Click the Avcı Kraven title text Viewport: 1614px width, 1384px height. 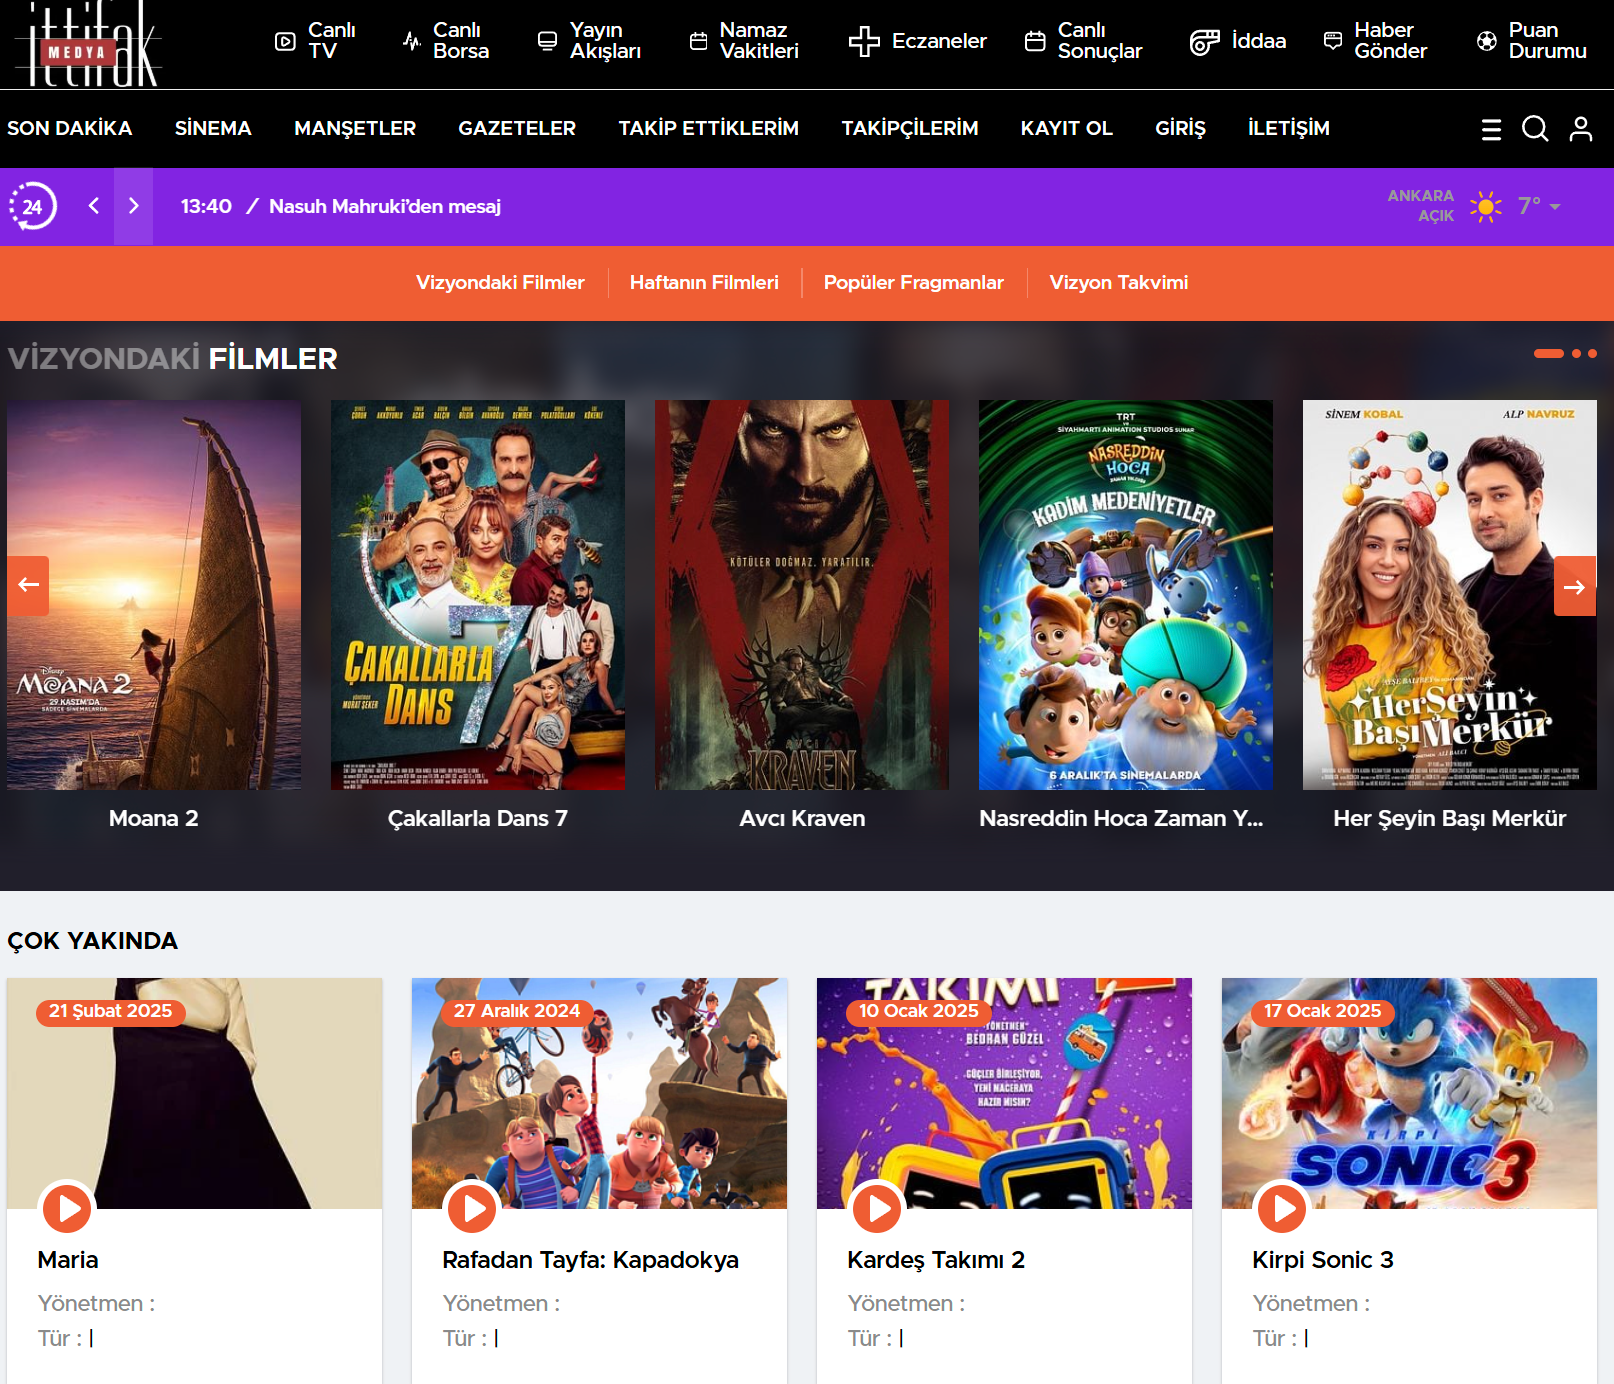click(802, 818)
